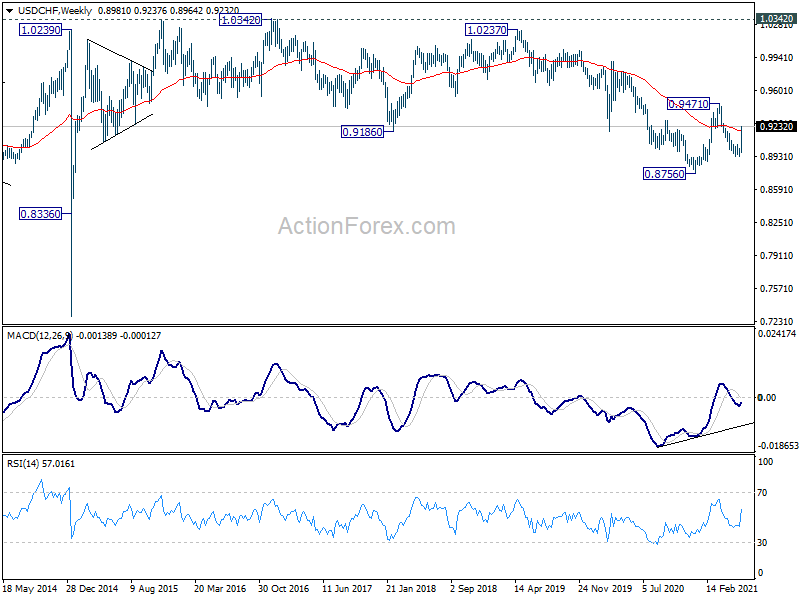Image resolution: width=800 pixels, height=600 pixels.
Task: Click the 0.75710 price axis value
Action: click(x=777, y=289)
